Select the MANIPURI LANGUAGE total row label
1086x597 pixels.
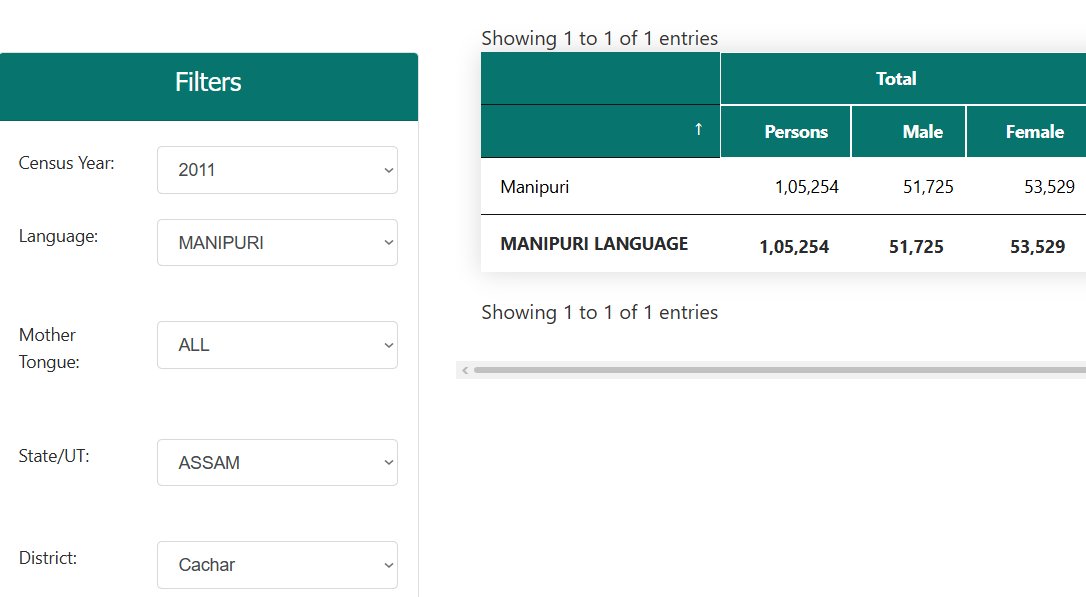pos(594,244)
